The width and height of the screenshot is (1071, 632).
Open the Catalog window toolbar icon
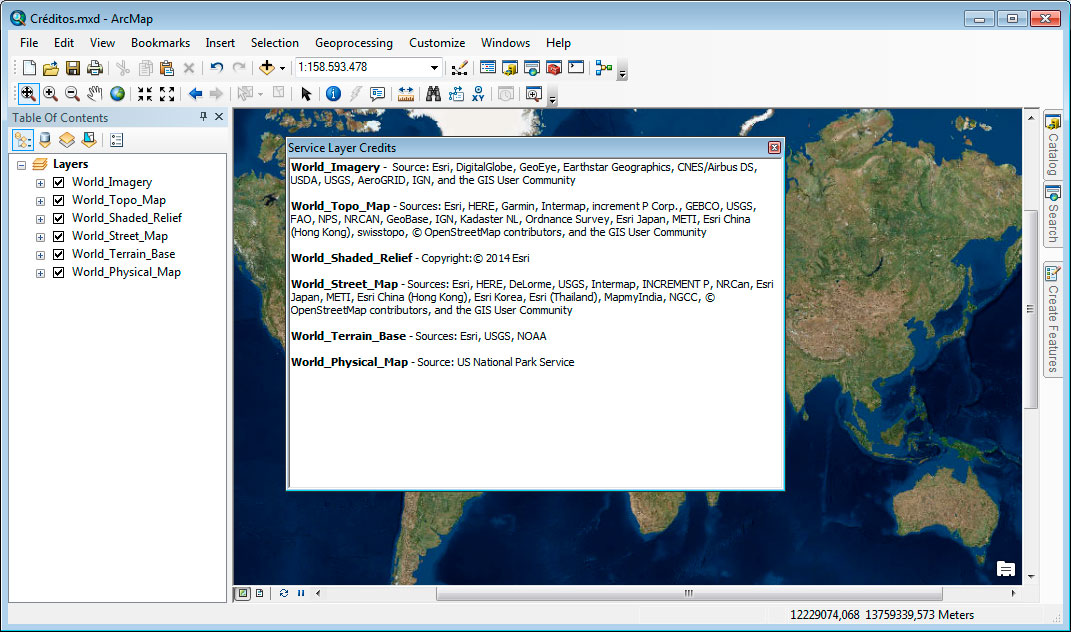click(510, 68)
